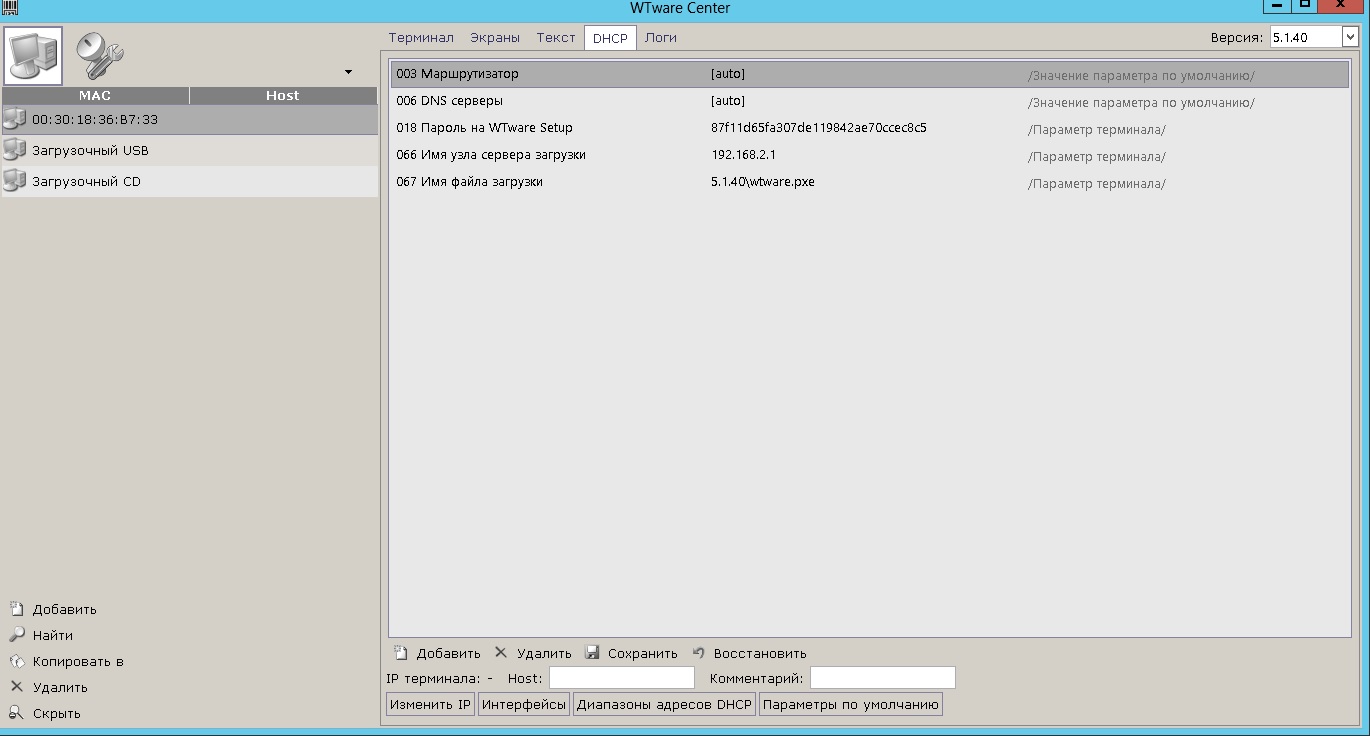
Task: Click the Параметры по умолчанию button
Action: [x=850, y=705]
